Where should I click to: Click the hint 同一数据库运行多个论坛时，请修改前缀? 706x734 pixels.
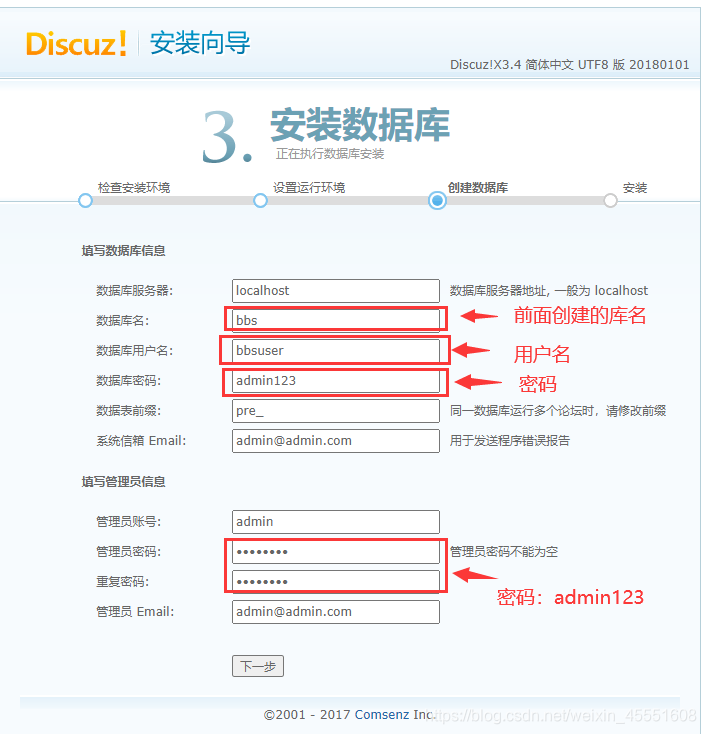558,411
